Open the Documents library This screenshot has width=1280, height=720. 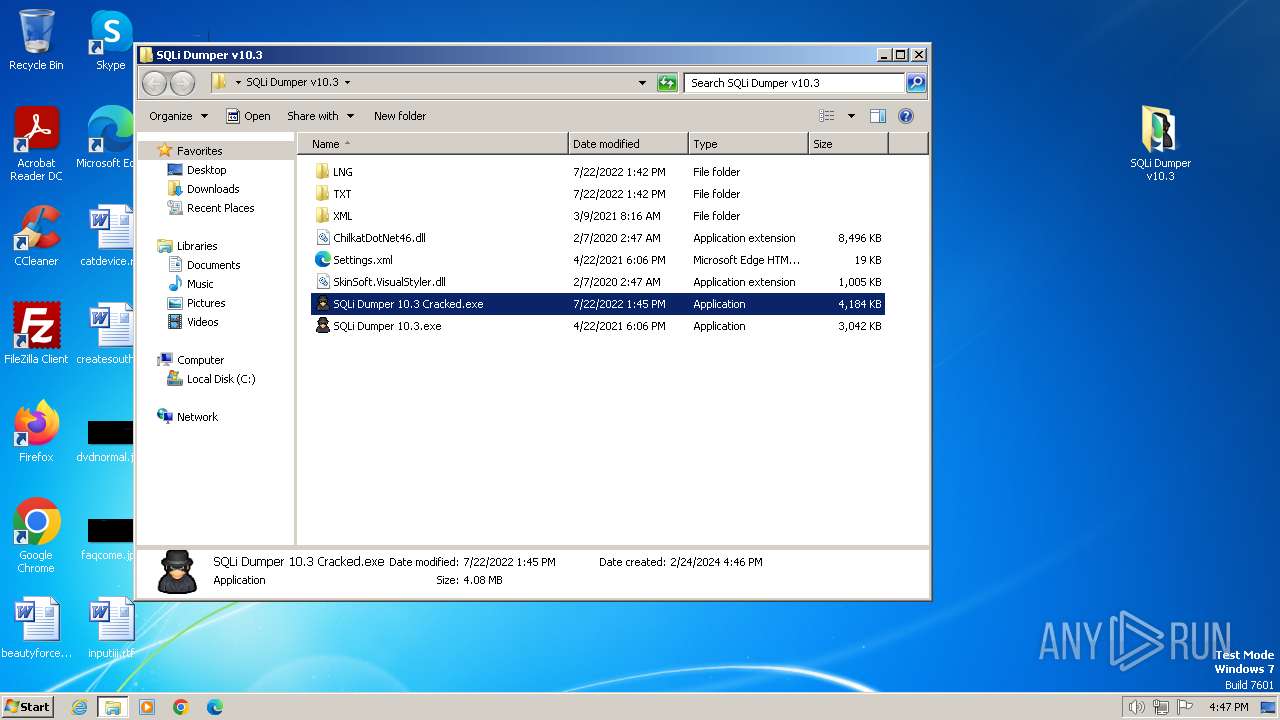coord(213,265)
